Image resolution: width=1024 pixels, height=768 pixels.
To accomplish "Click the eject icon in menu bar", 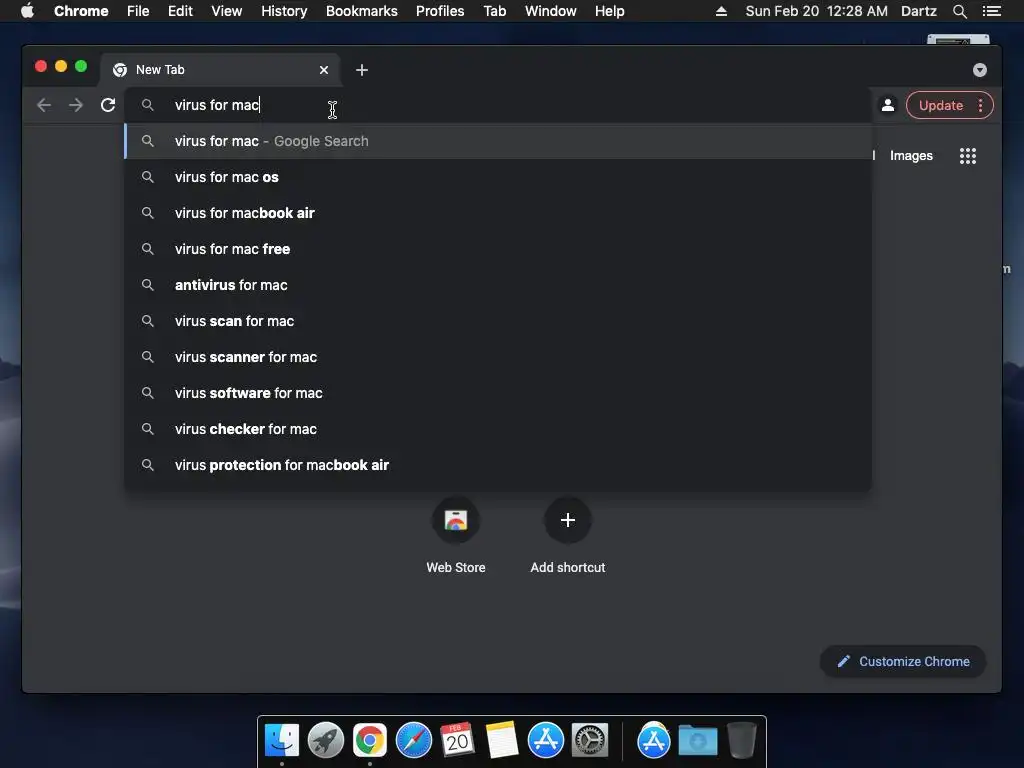I will (721, 11).
